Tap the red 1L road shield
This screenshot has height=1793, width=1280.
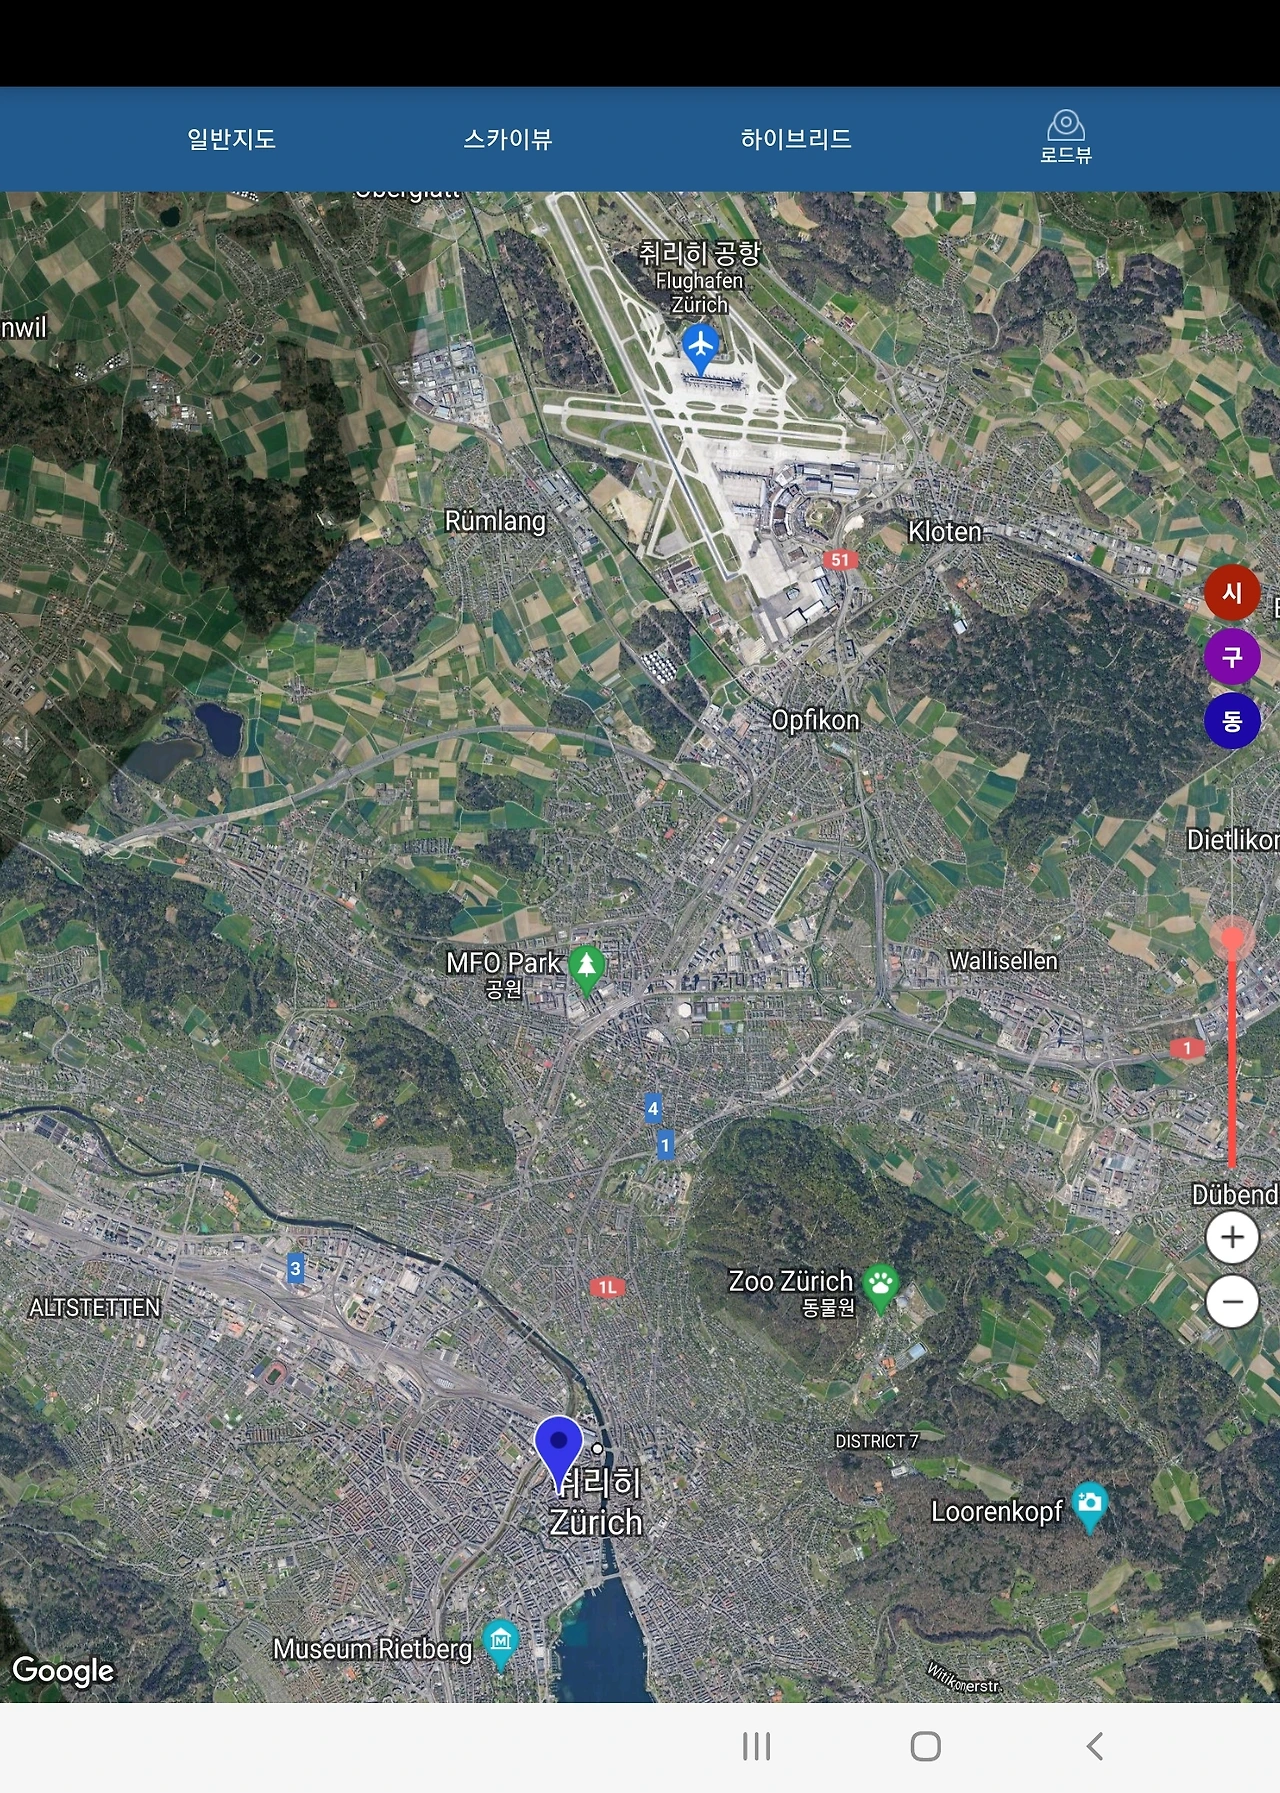[x=607, y=1287]
